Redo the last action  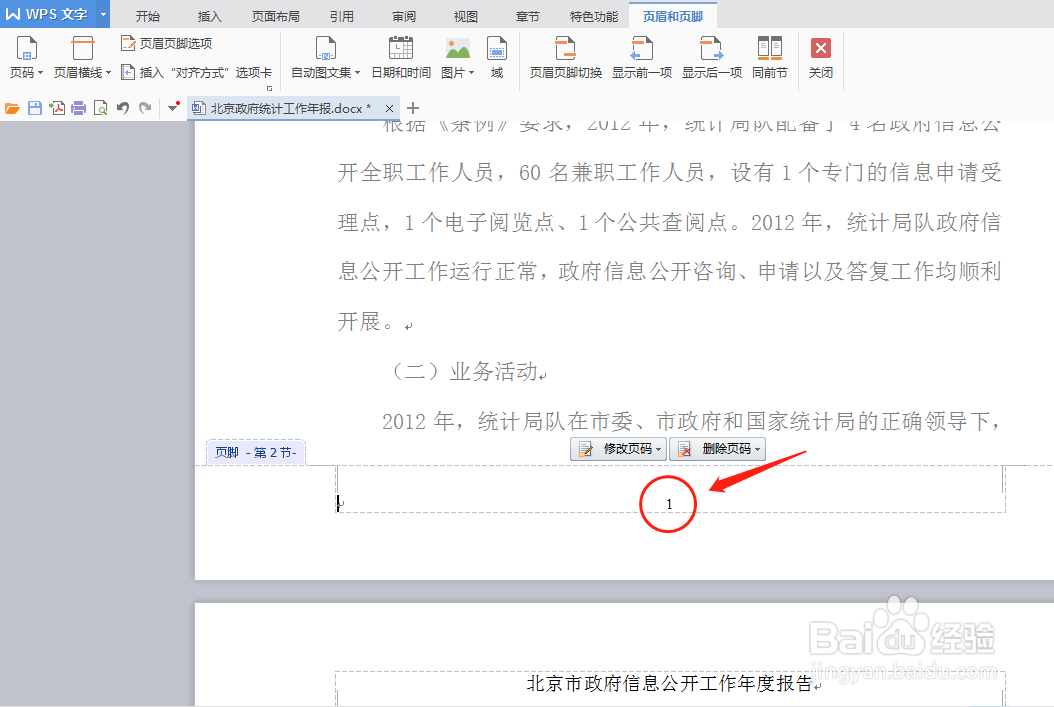tap(145, 108)
